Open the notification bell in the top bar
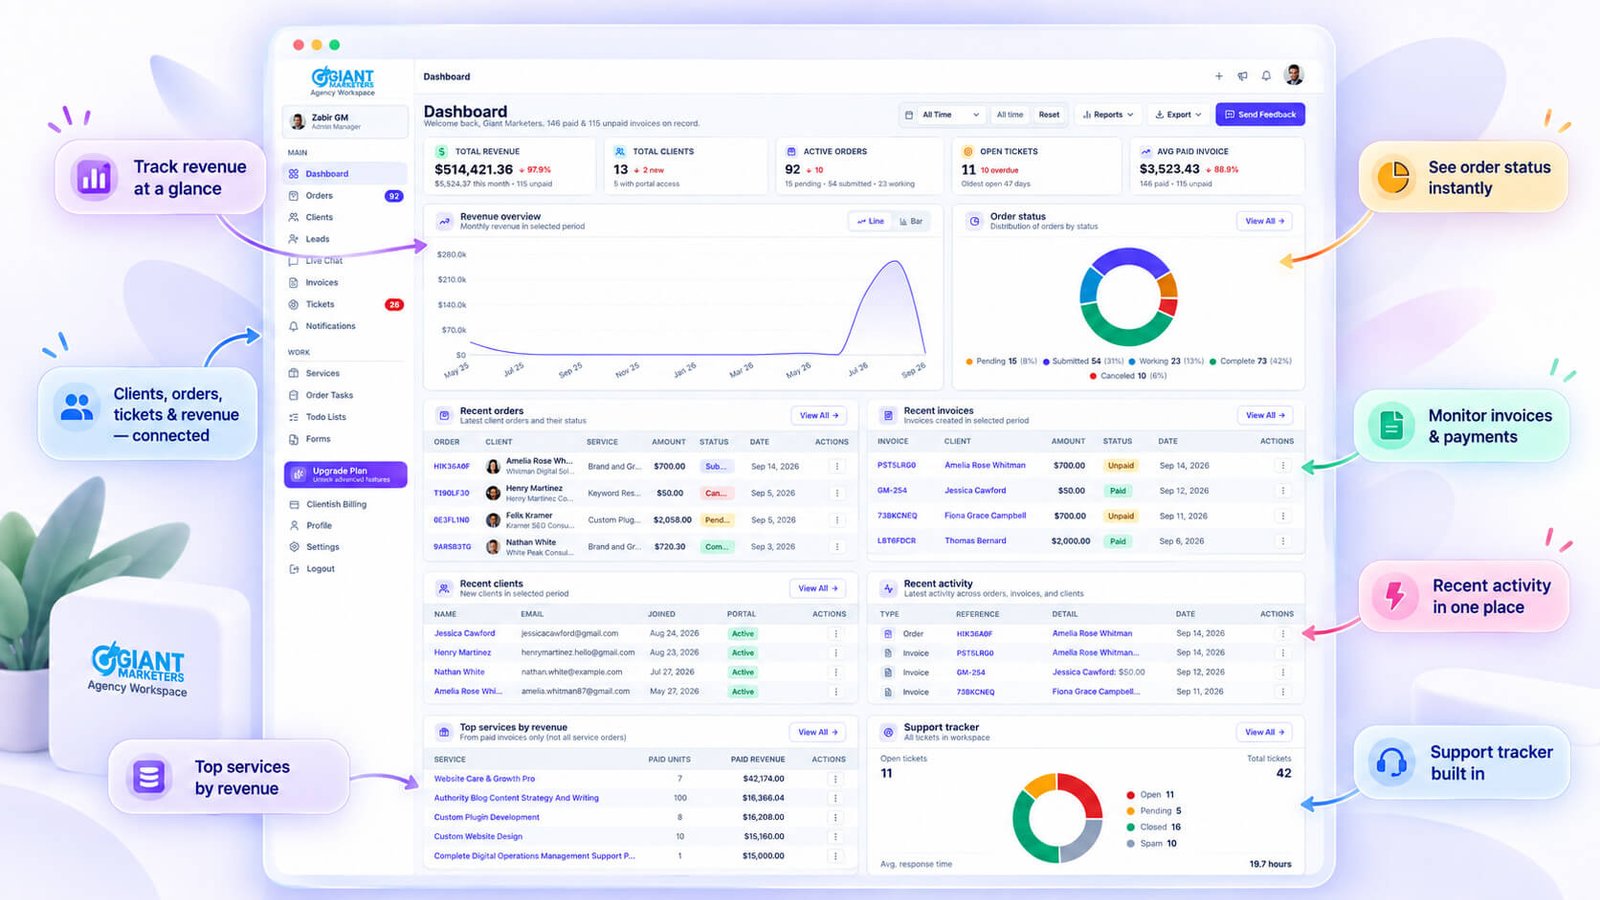This screenshot has width=1600, height=900. [x=1266, y=76]
